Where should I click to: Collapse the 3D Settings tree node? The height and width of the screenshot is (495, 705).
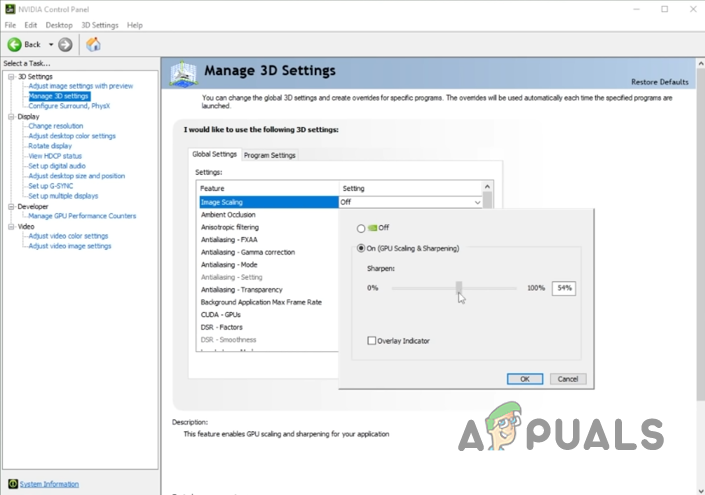pos(11,76)
